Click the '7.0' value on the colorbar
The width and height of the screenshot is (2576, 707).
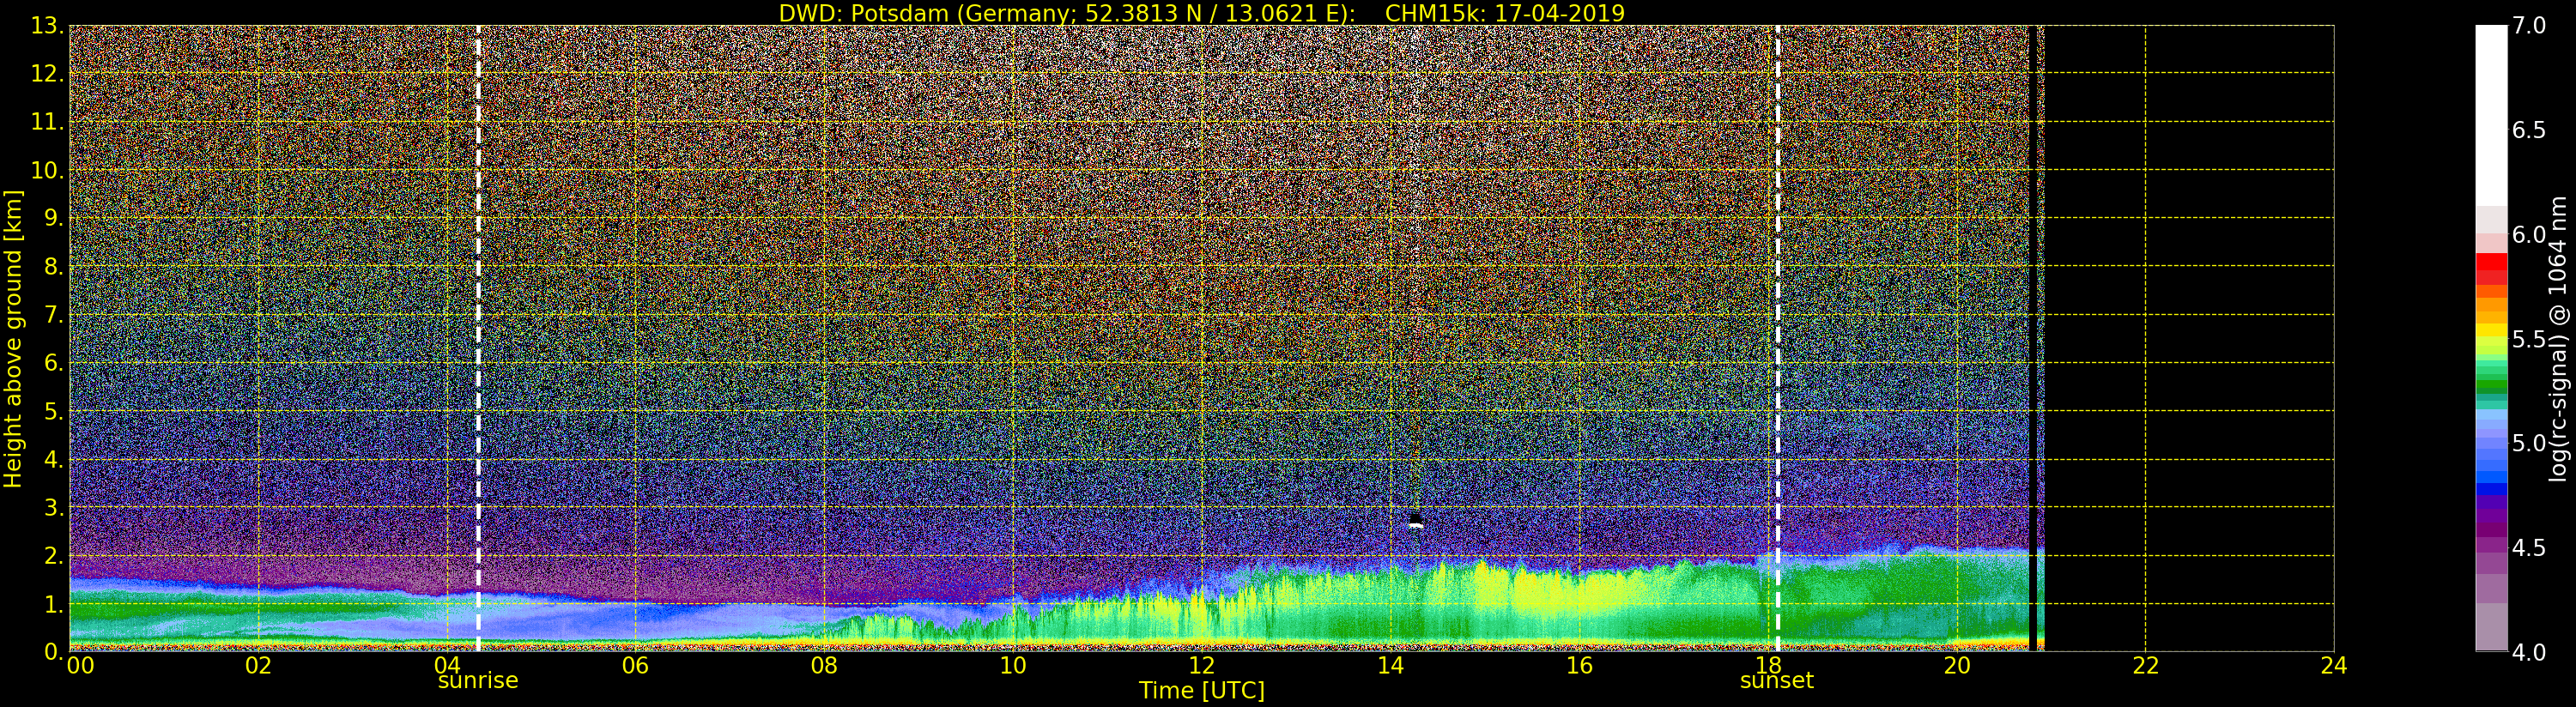pyautogui.click(x=2530, y=26)
